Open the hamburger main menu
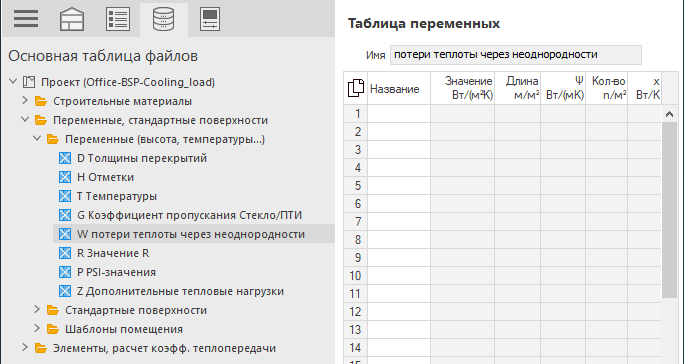 click(26, 19)
